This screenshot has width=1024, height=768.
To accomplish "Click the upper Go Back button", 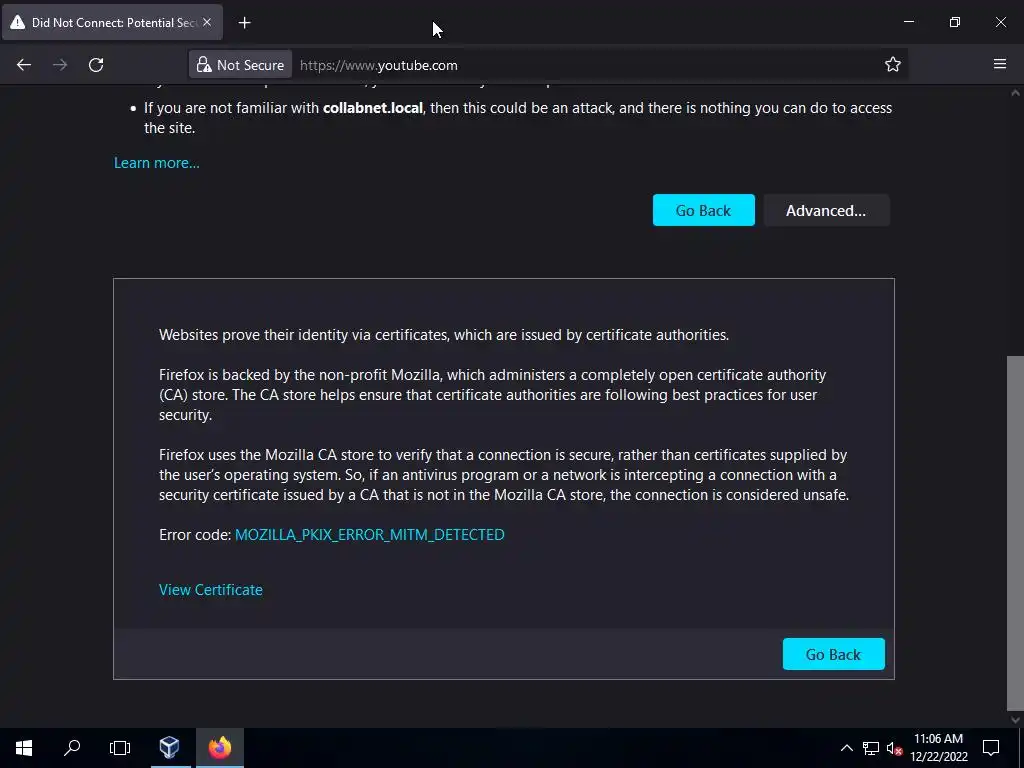I will [x=703, y=210].
